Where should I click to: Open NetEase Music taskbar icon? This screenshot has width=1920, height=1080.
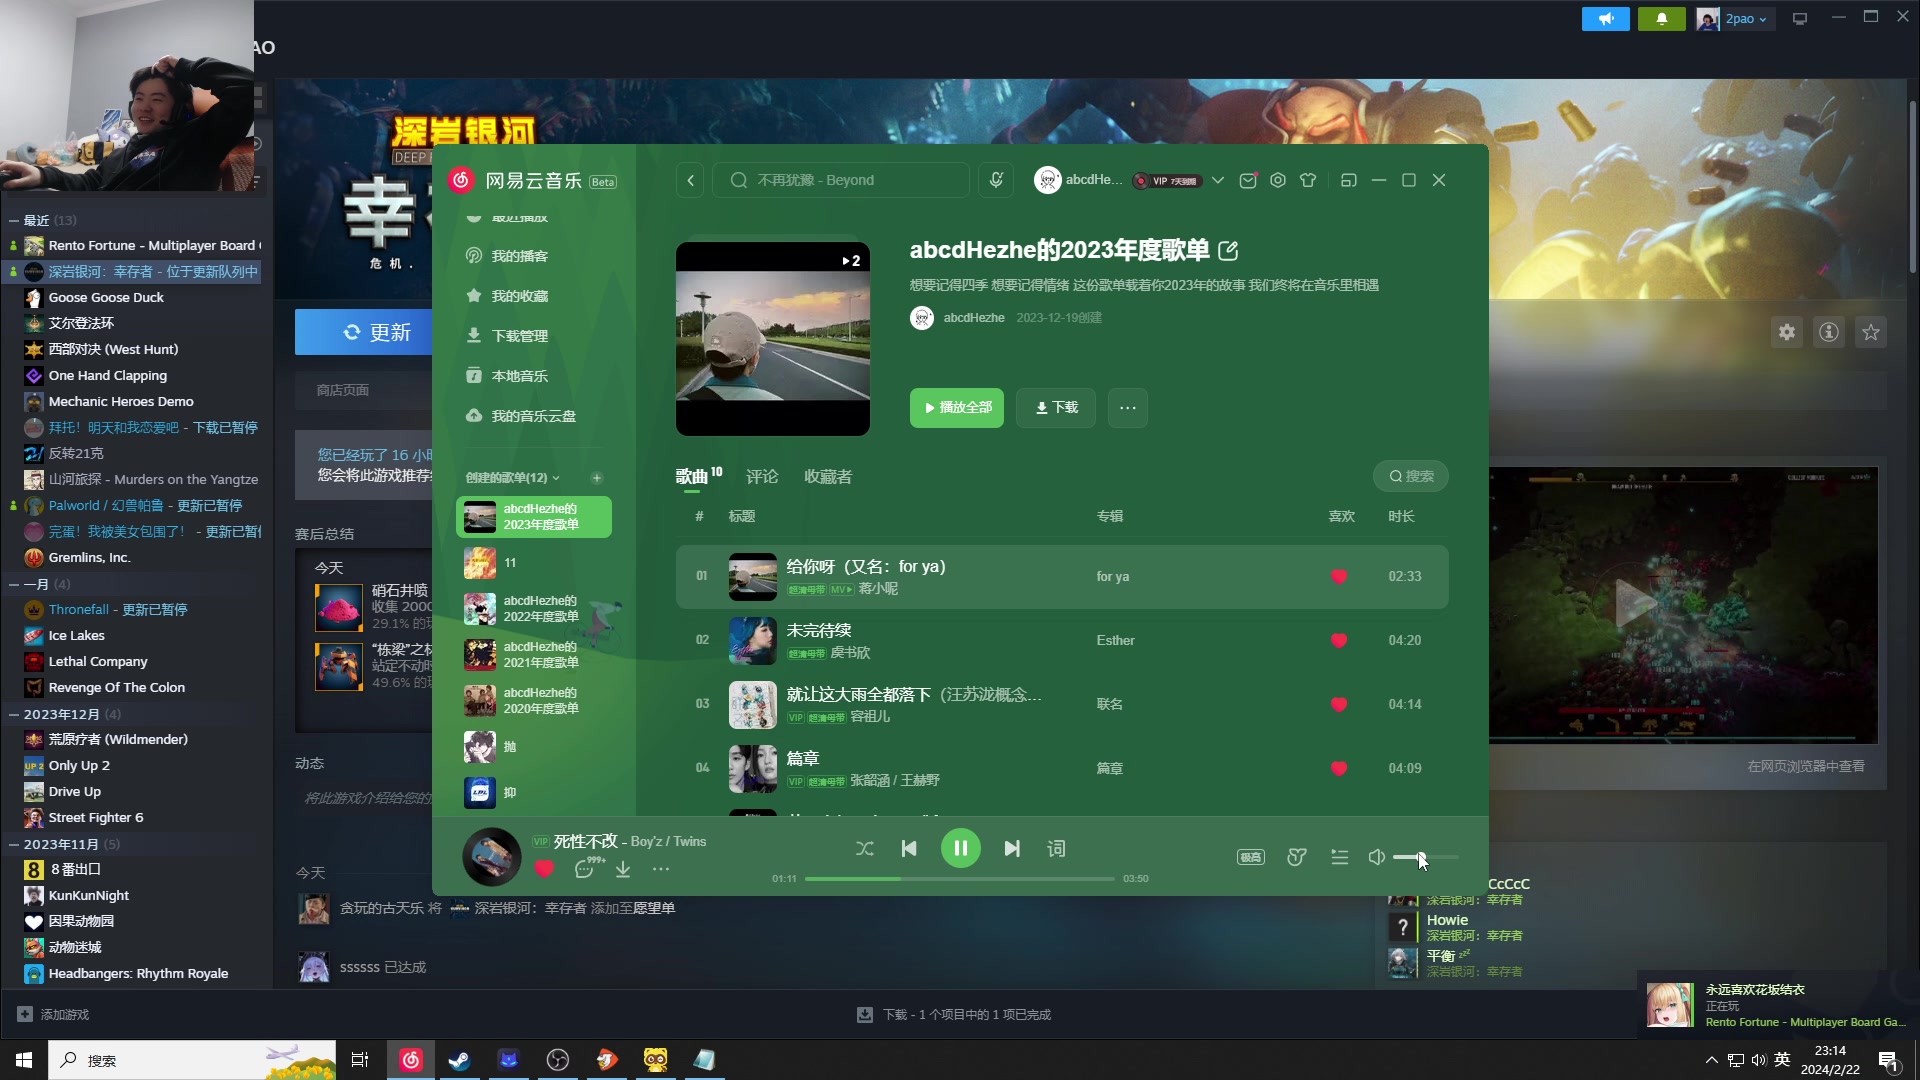pyautogui.click(x=411, y=1060)
